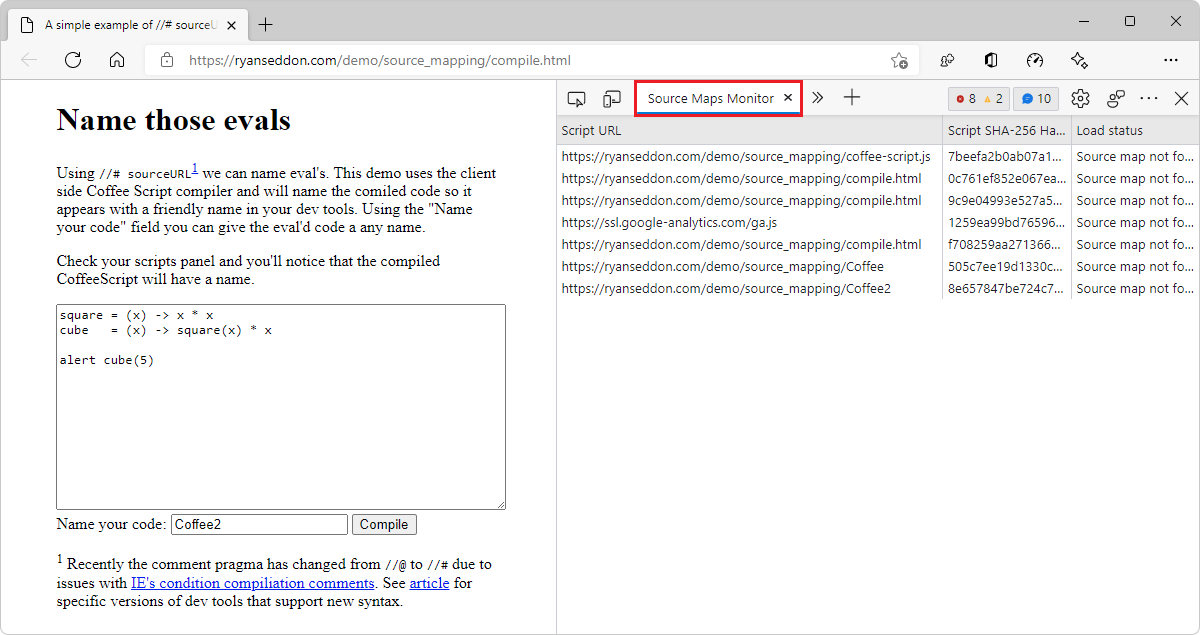This screenshot has height=635, width=1200.
Task: Select the inspect element tool in DevTools
Action: click(x=576, y=98)
